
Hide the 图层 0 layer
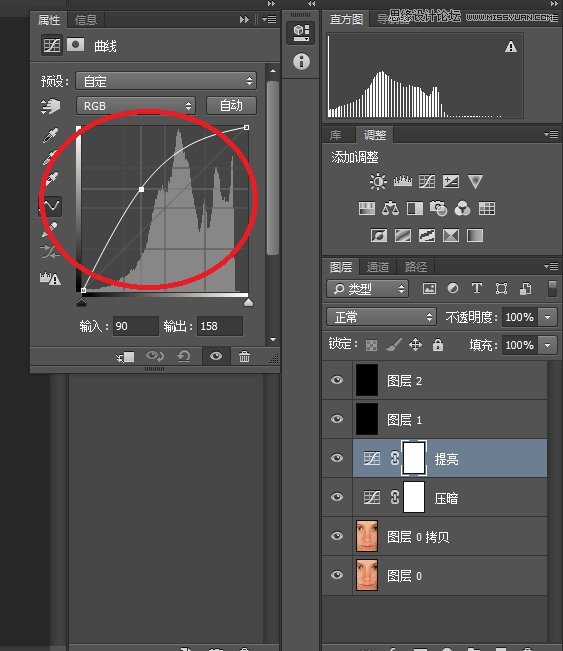click(337, 575)
